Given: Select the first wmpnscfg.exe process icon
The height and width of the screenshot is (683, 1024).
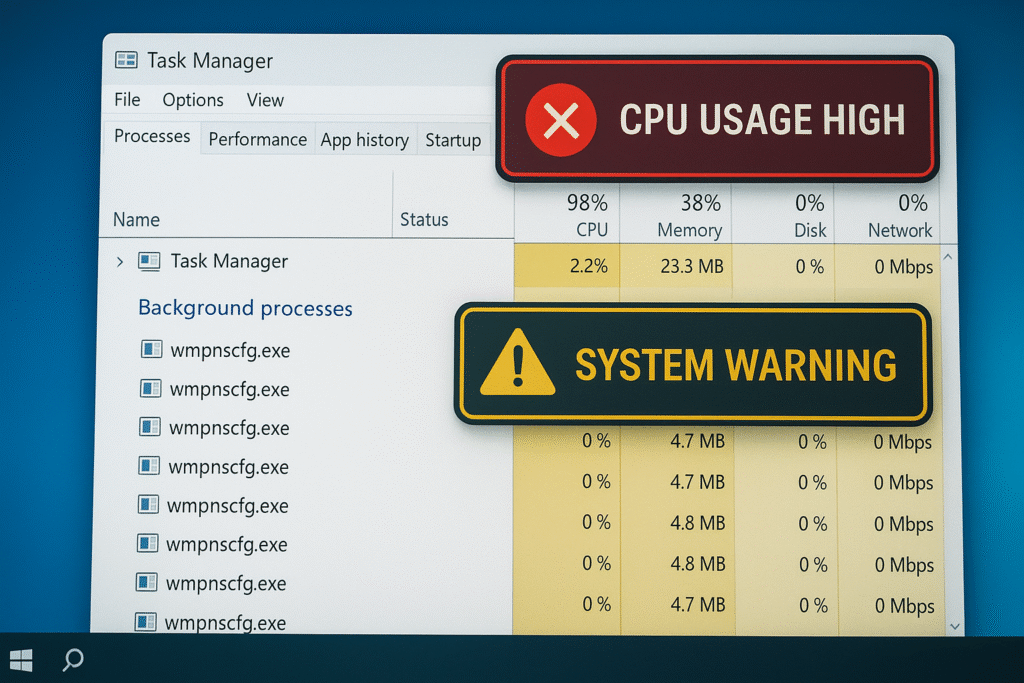Looking at the screenshot, I should (152, 350).
